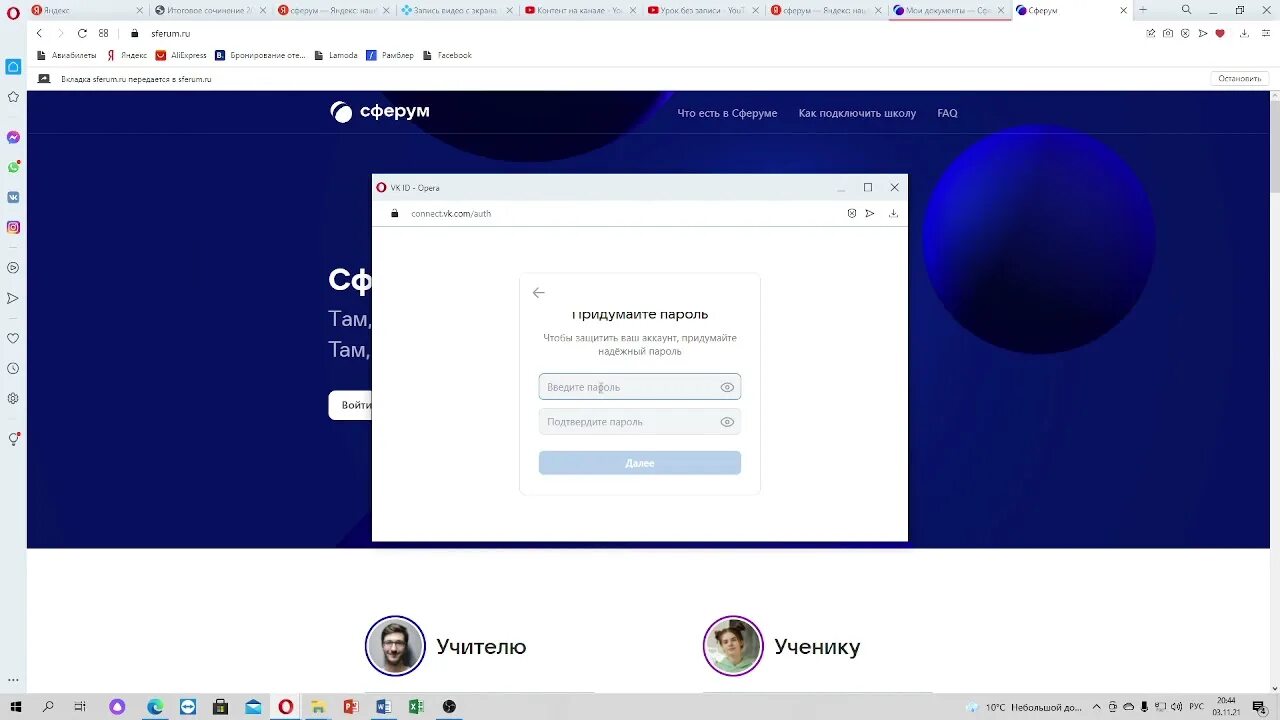Click the back arrow in password form
1280x720 pixels.
[539, 292]
